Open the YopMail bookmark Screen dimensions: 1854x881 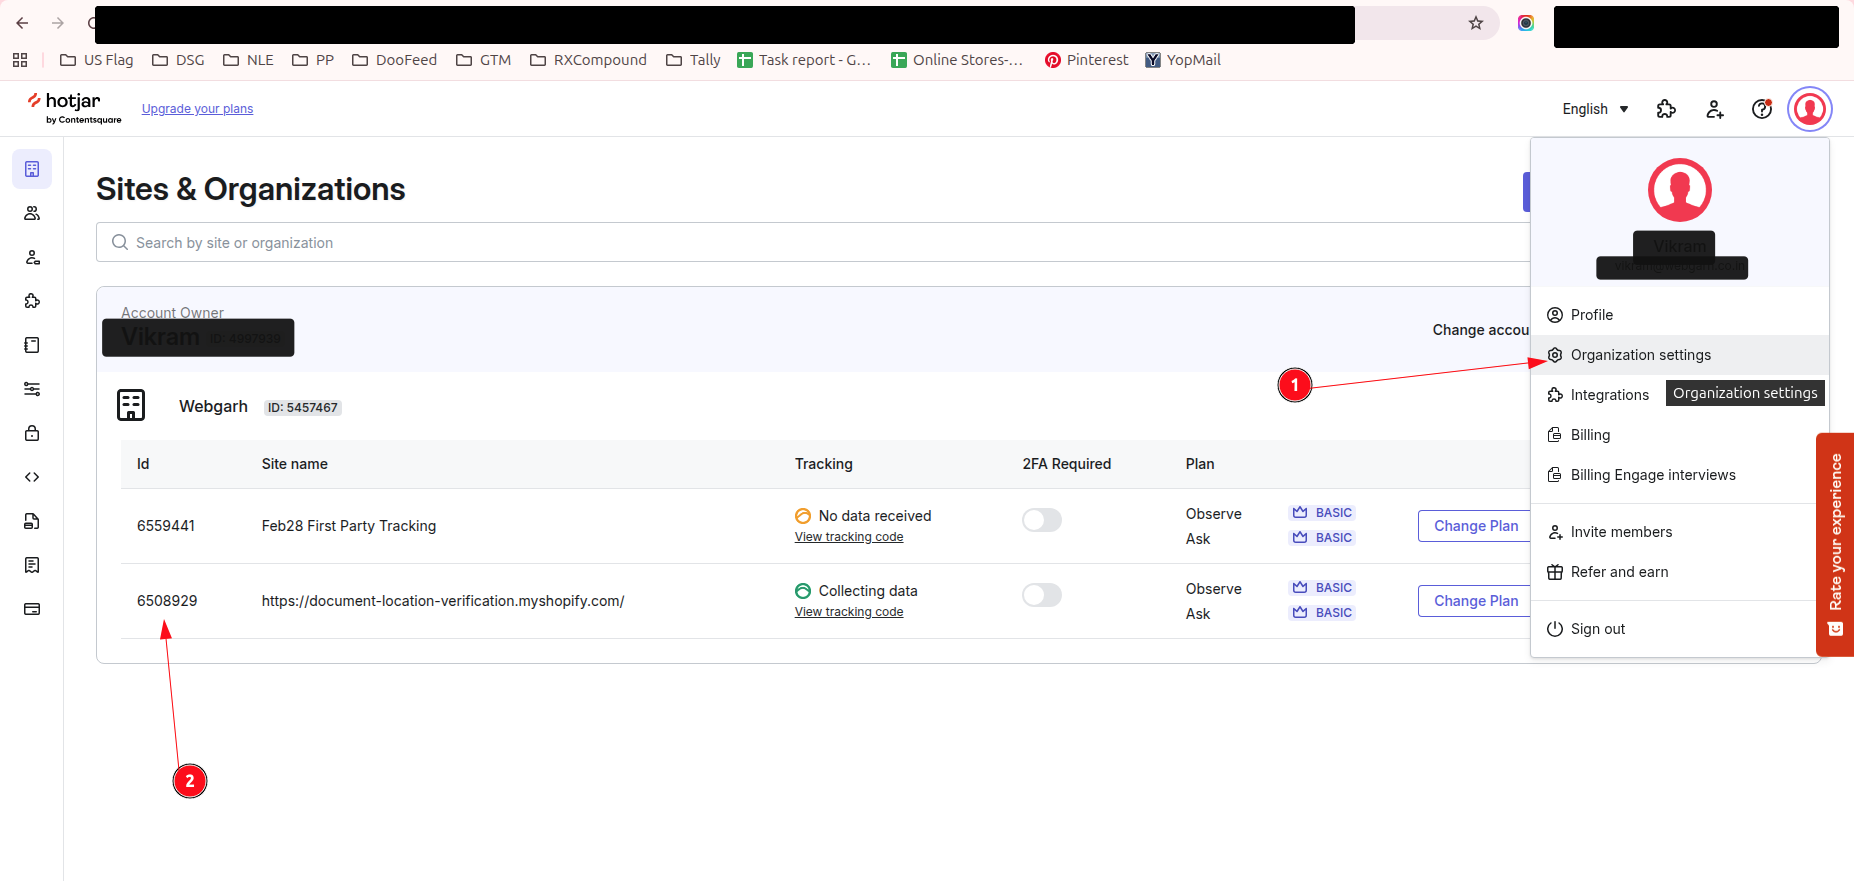1183,60
